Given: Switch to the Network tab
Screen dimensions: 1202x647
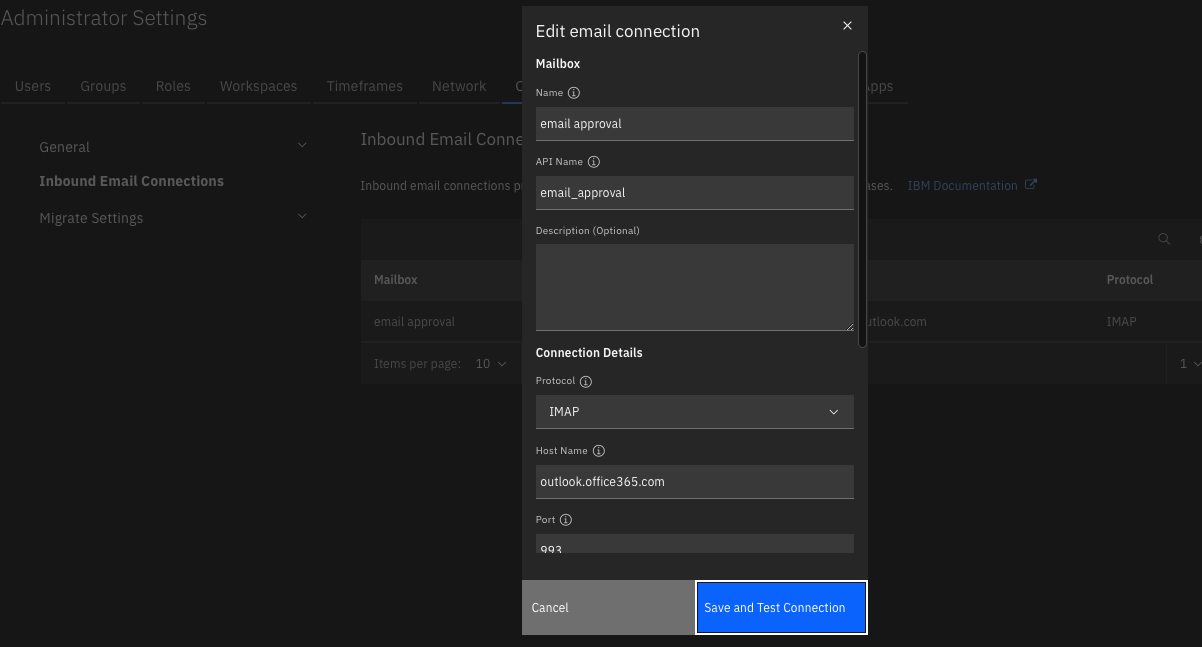Looking at the screenshot, I should 459,86.
